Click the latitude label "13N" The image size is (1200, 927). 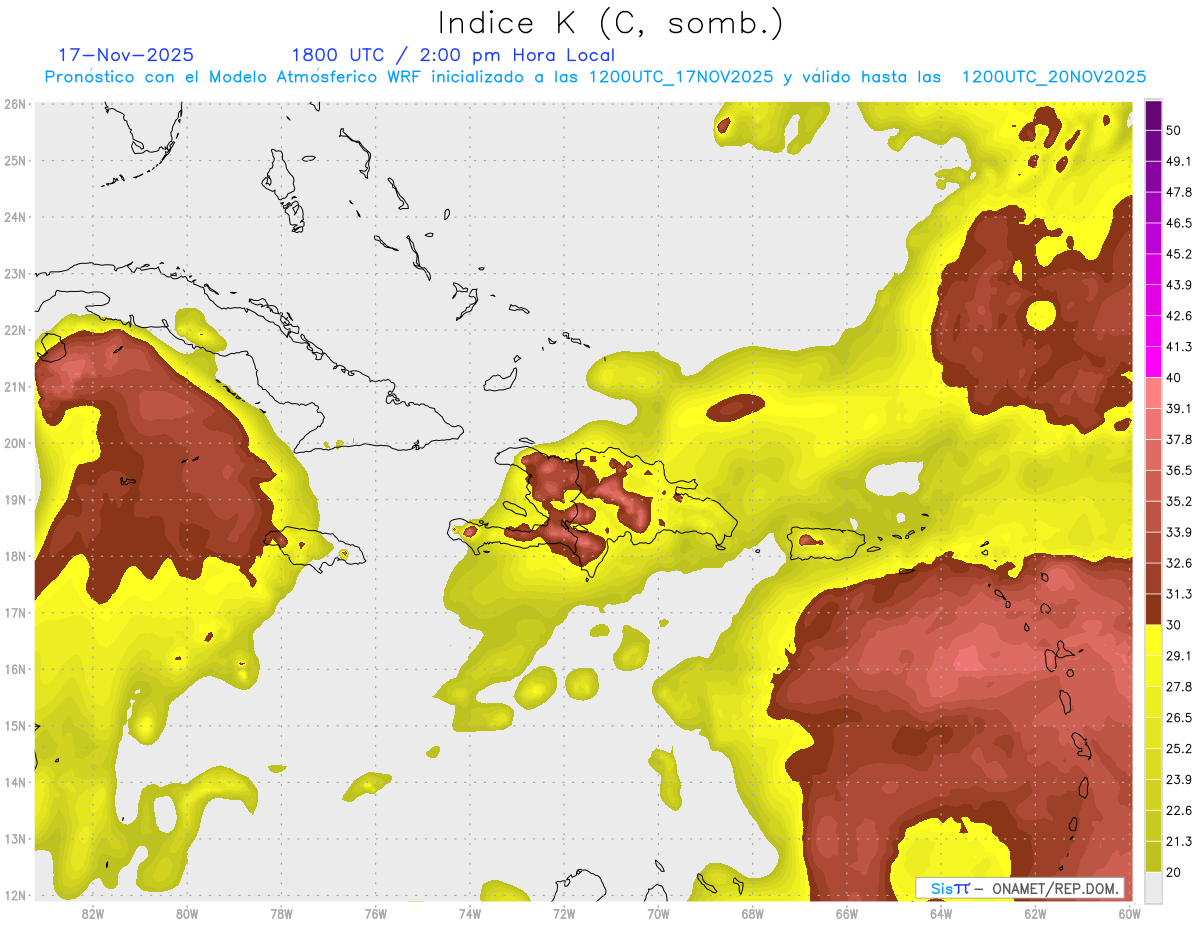(x=15, y=838)
